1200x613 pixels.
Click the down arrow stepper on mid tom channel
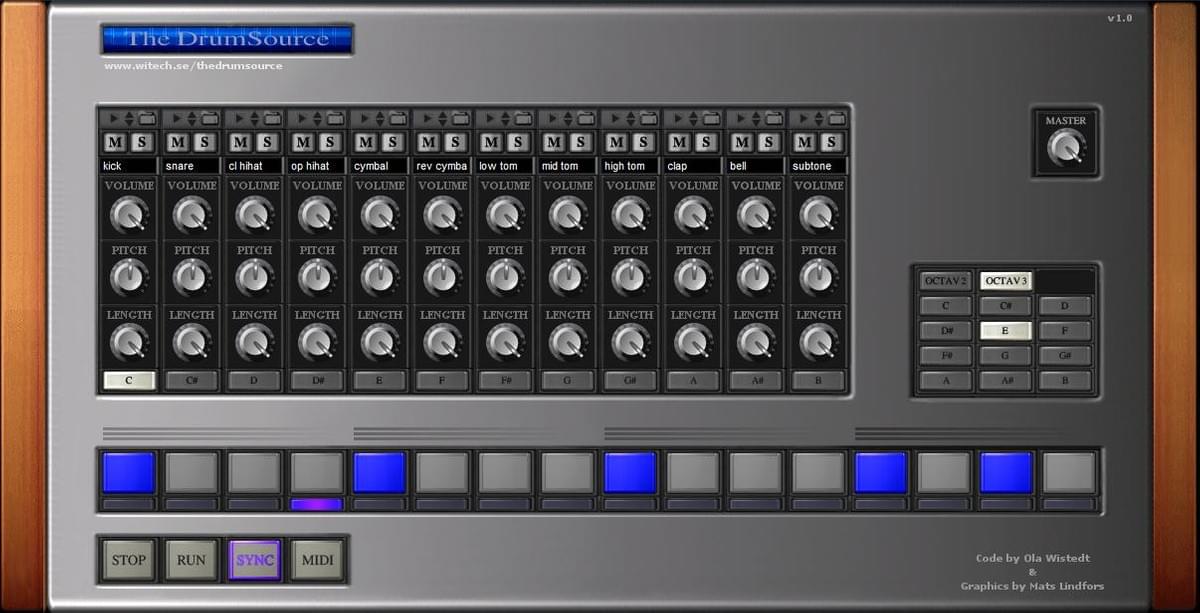click(566, 121)
